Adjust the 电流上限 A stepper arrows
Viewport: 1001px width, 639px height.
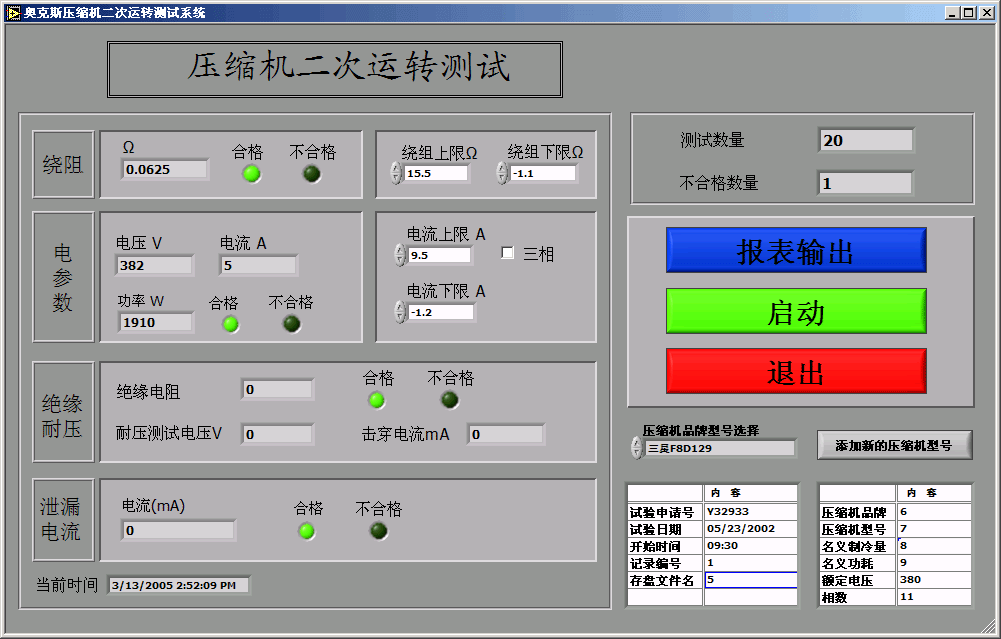tap(400, 255)
